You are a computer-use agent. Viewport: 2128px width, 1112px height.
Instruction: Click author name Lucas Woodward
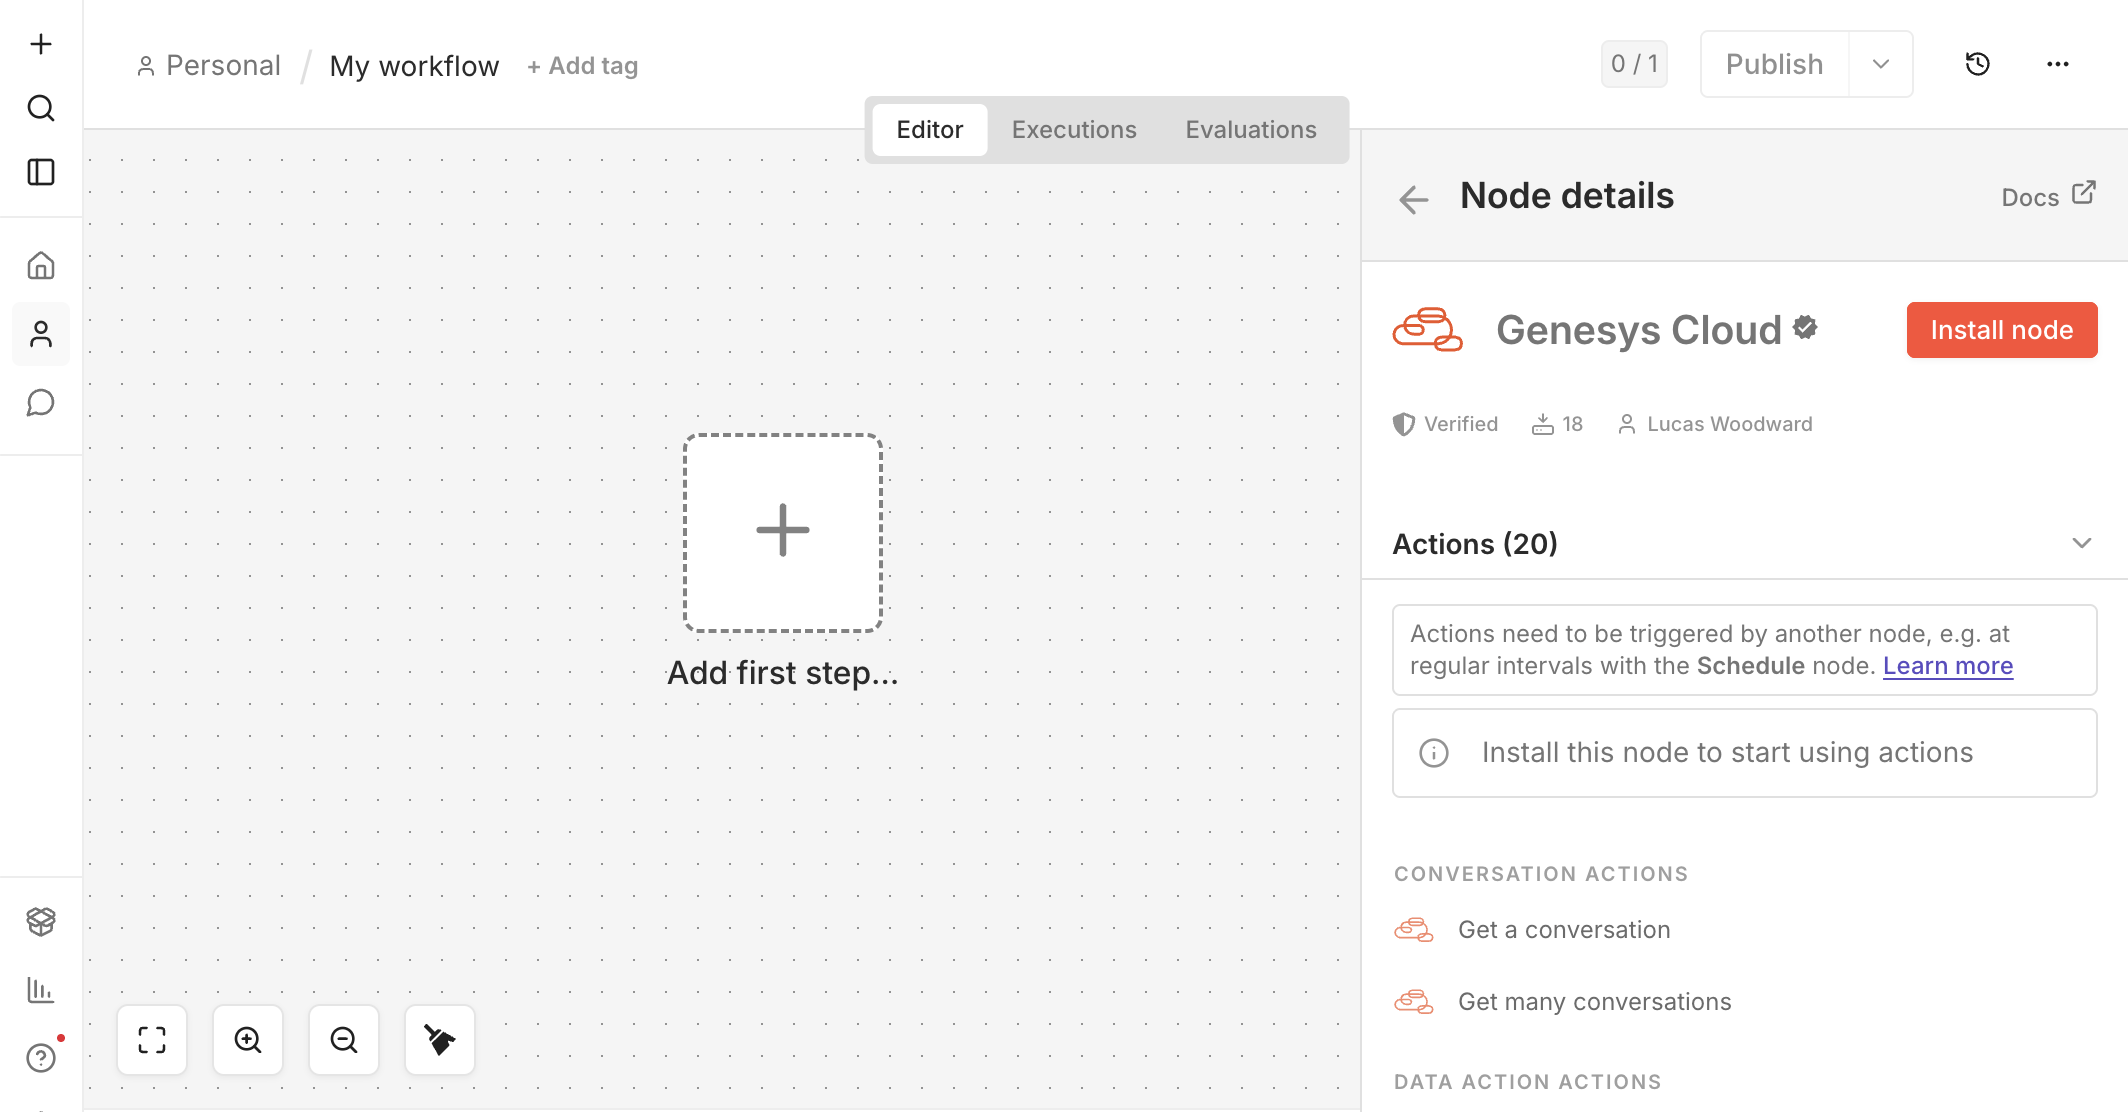[1729, 424]
